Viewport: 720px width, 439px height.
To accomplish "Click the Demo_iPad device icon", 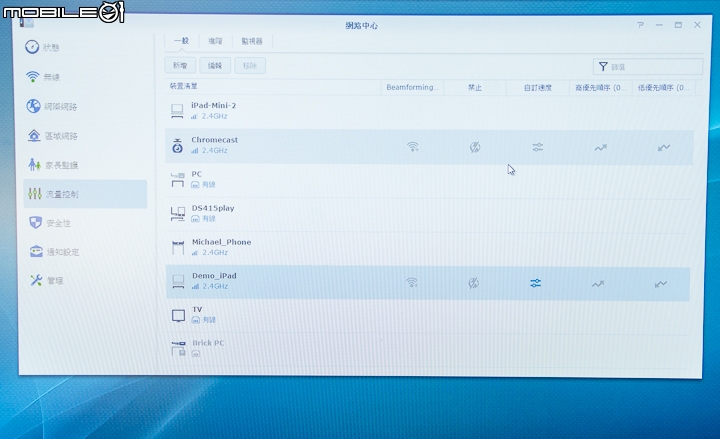I will click(x=178, y=281).
